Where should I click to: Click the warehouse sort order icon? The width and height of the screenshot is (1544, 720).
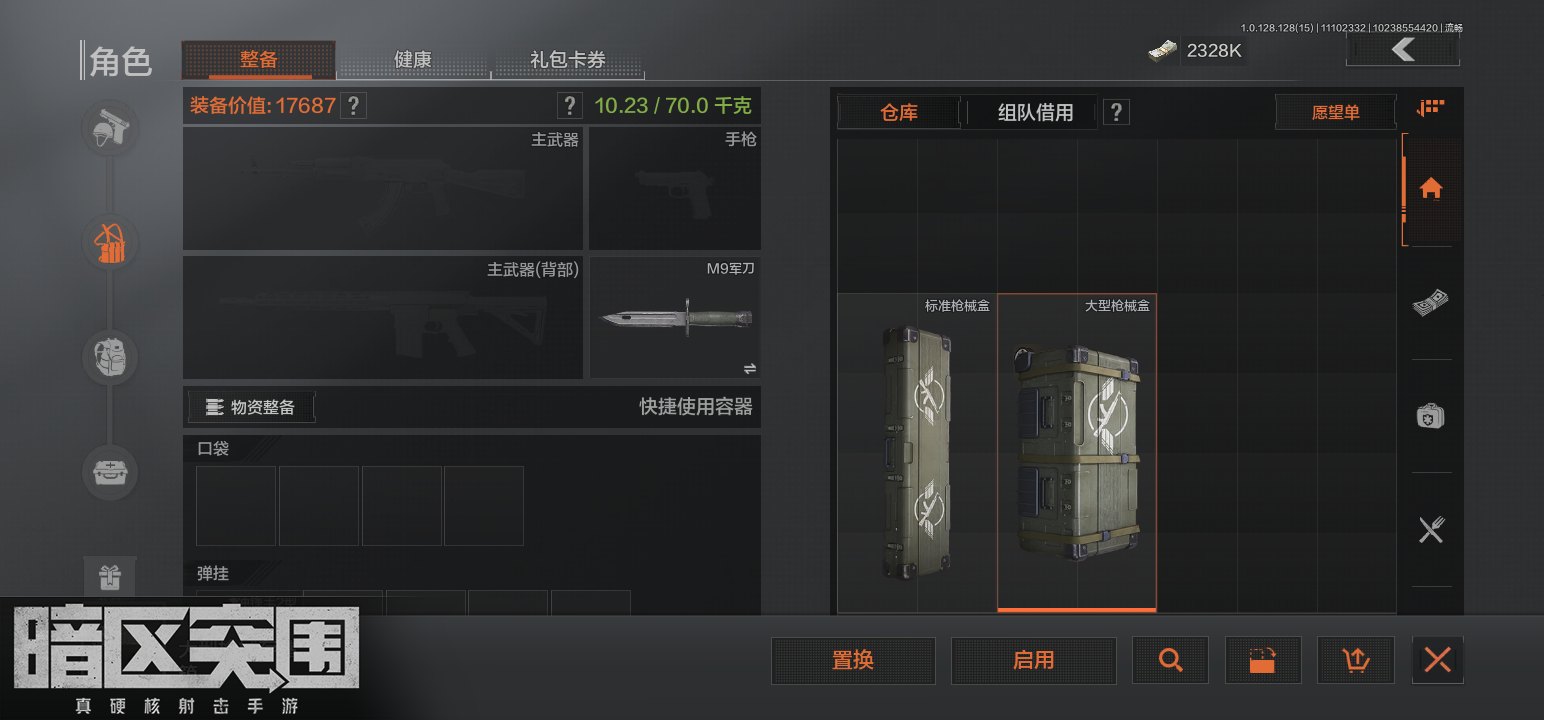(1431, 108)
